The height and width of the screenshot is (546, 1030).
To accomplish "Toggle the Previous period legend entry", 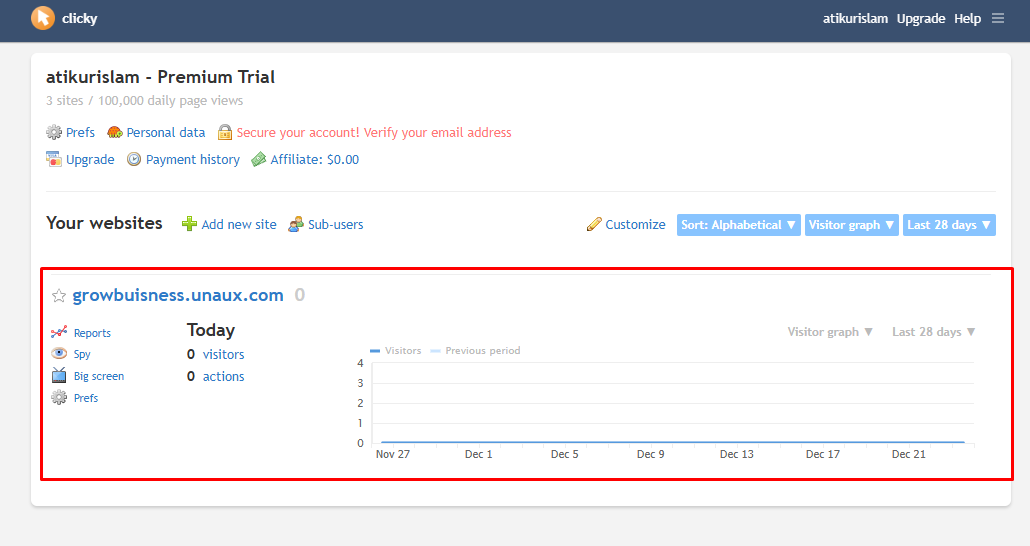I will coord(475,350).
